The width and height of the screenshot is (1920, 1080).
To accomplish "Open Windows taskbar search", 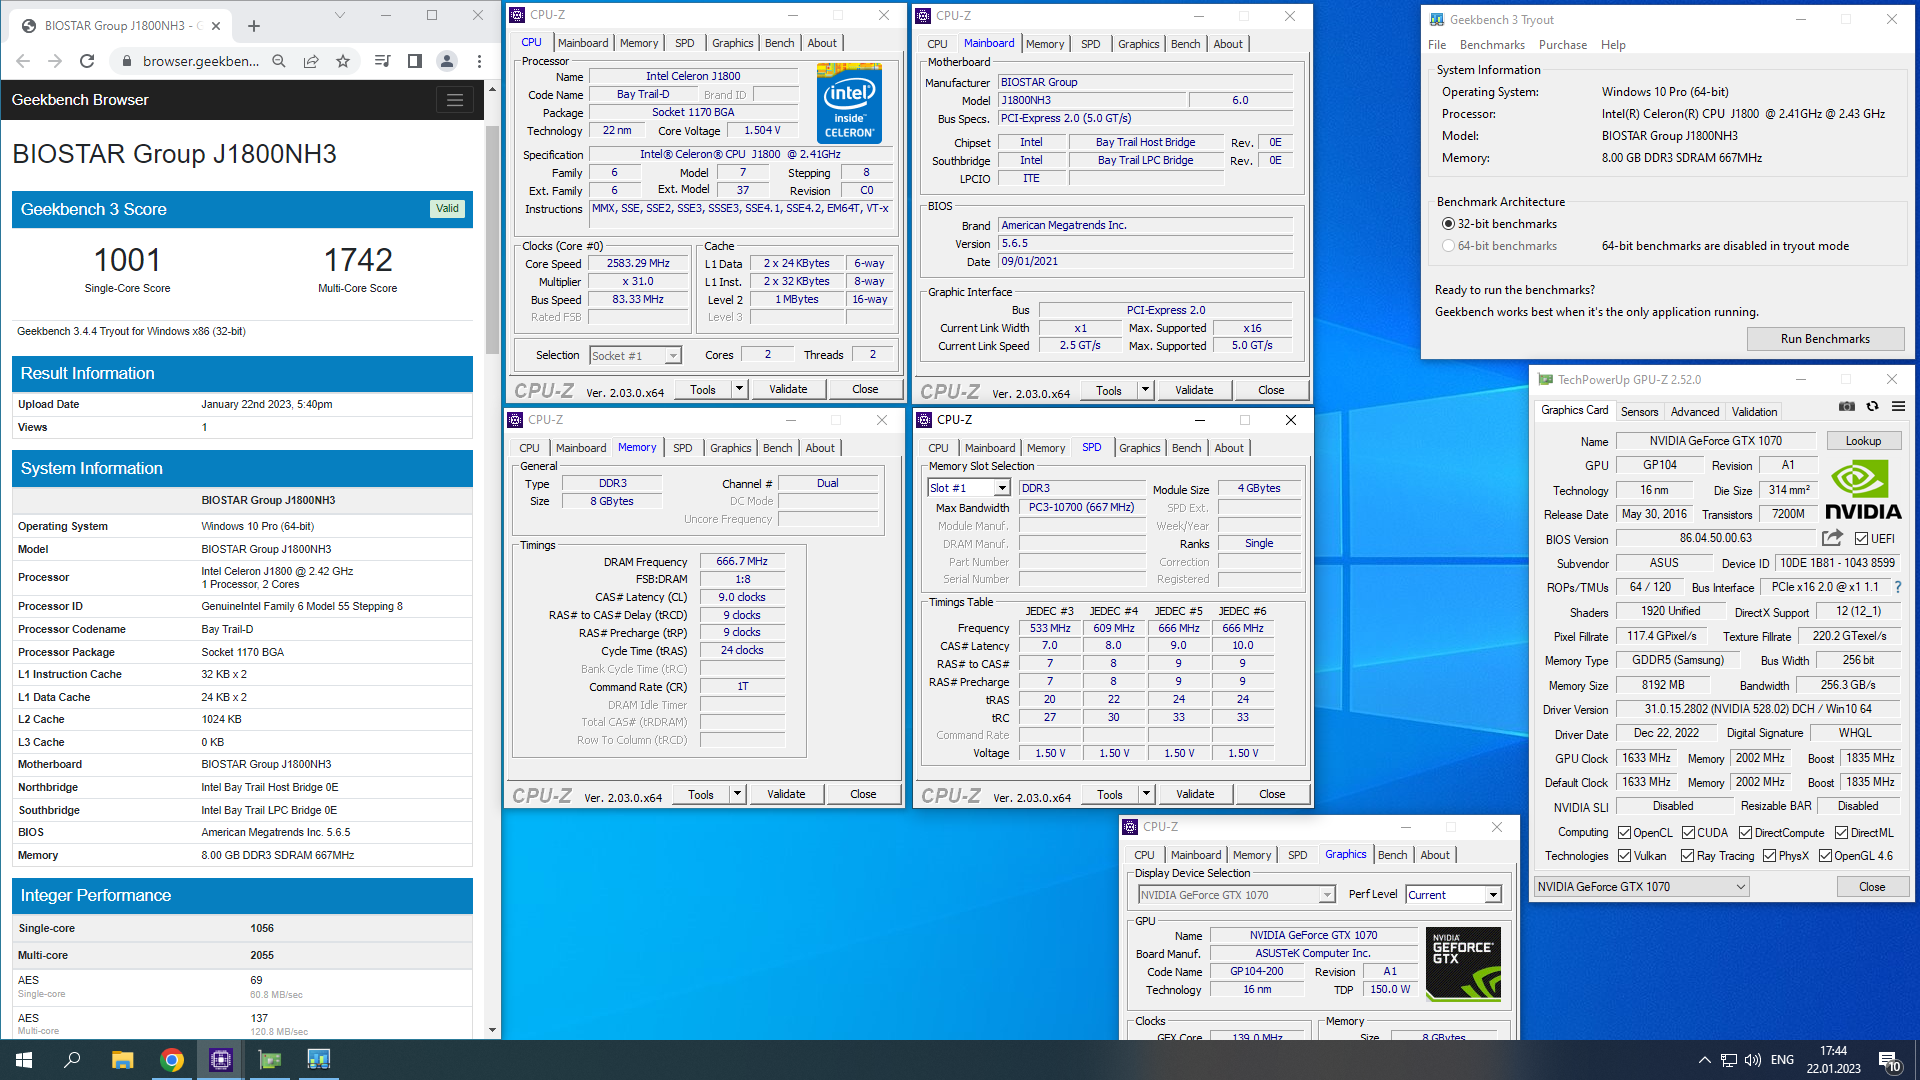I will point(72,1060).
